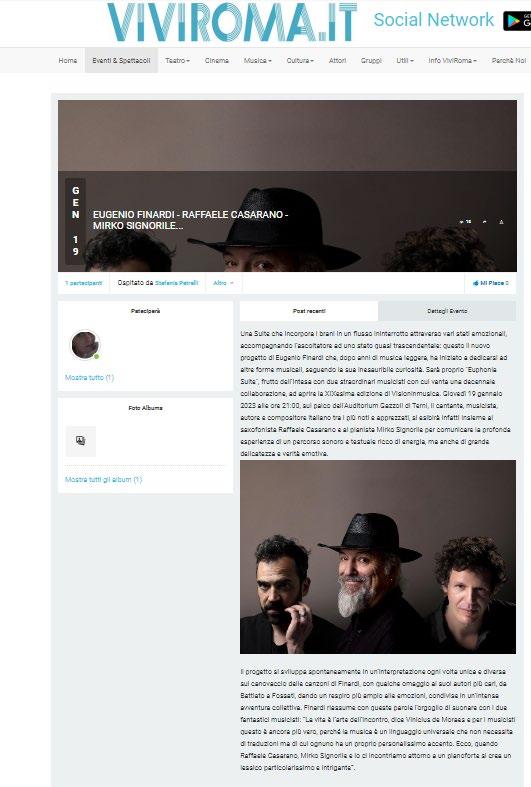Click the ViviRoma.it logo
This screenshot has width=531, height=787.
[x=232, y=22]
